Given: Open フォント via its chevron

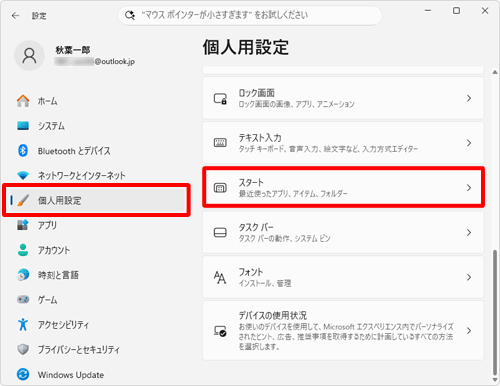Looking at the screenshot, I should pos(469,277).
